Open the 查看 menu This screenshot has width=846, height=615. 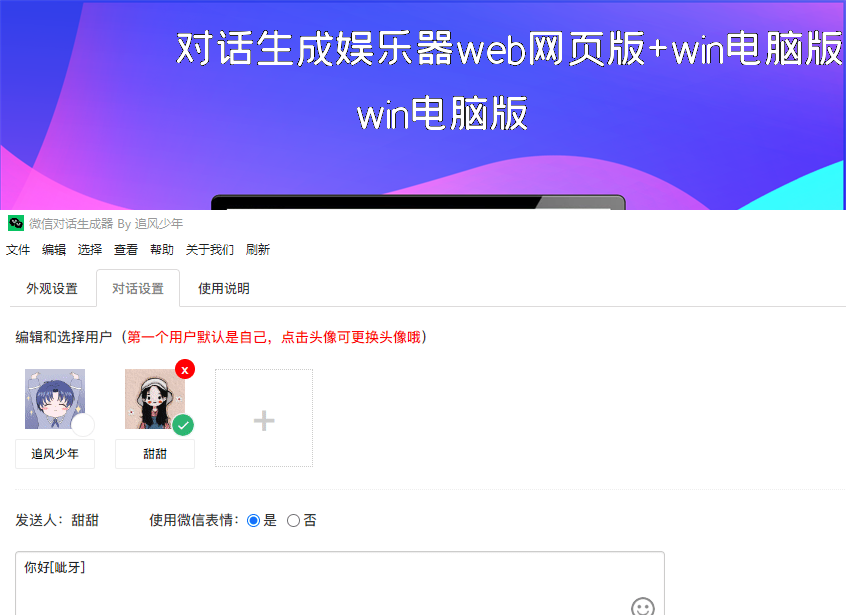click(x=126, y=249)
